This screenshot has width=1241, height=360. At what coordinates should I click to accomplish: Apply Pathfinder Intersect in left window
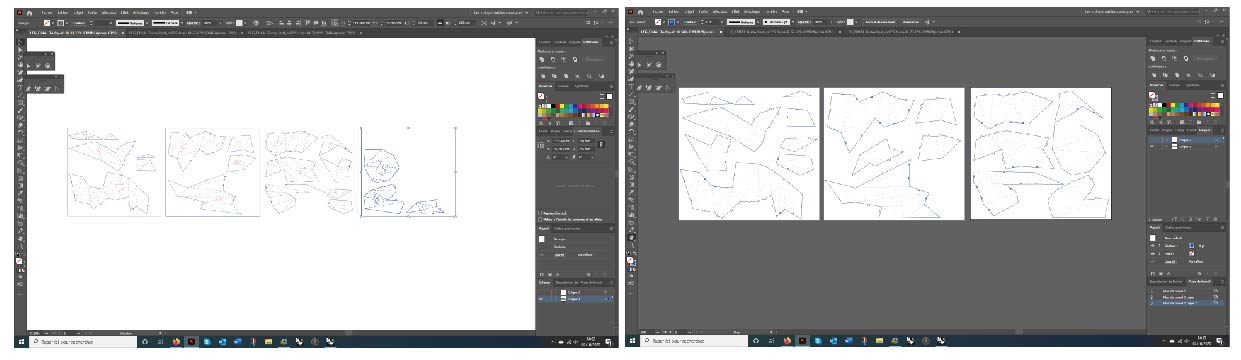click(x=564, y=60)
